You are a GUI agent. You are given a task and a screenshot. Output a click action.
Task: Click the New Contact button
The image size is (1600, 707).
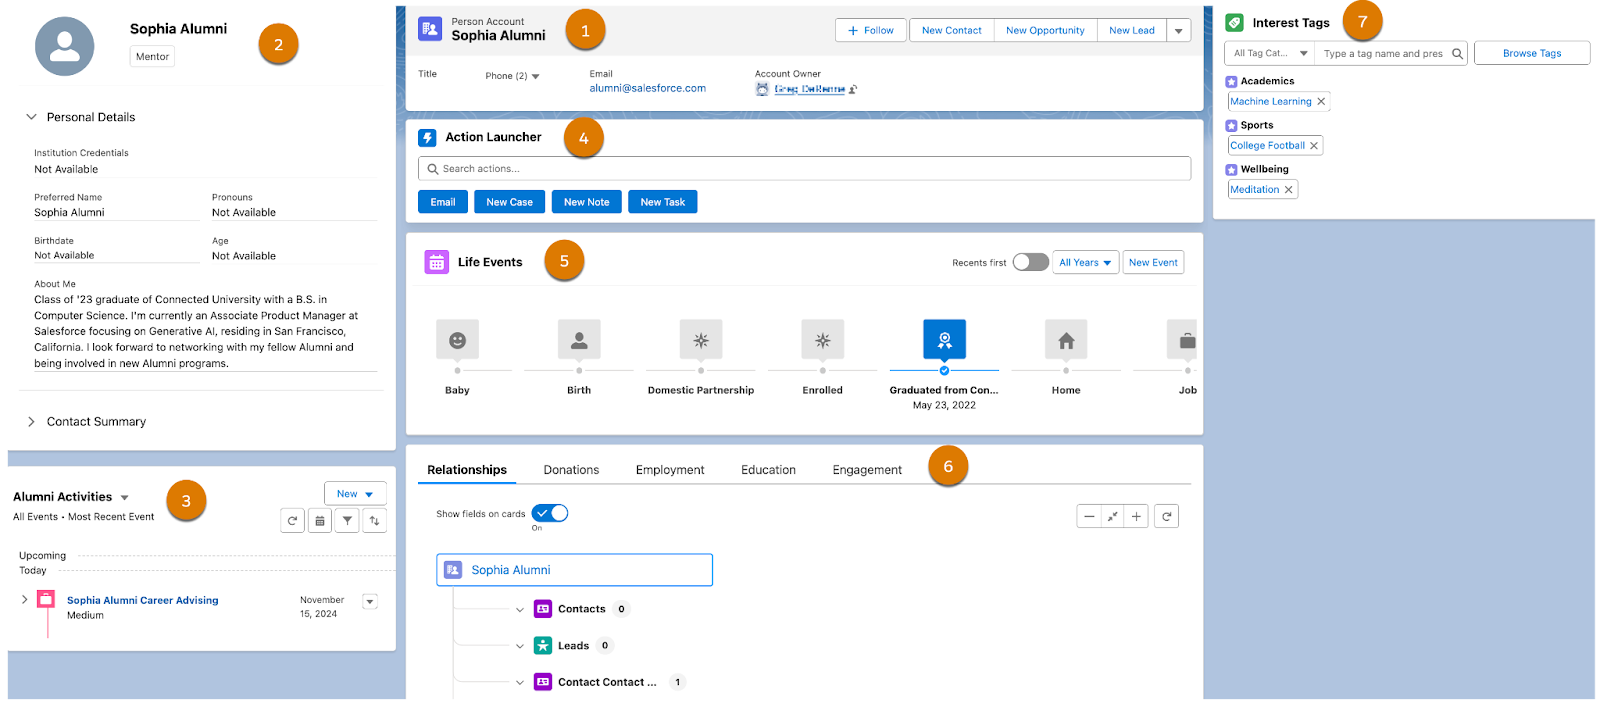[x=951, y=31]
